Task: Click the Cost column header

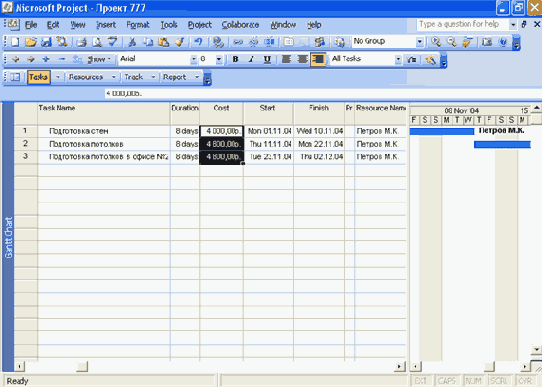Action: [221, 114]
